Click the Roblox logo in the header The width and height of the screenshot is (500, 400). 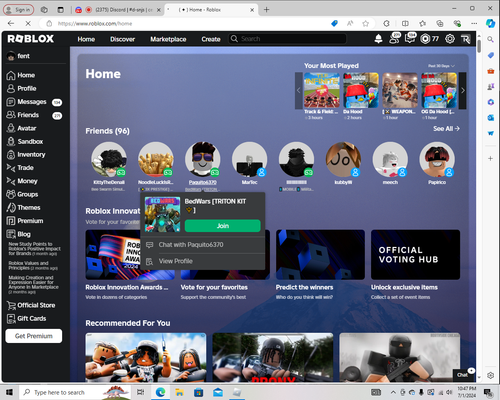[31, 39]
